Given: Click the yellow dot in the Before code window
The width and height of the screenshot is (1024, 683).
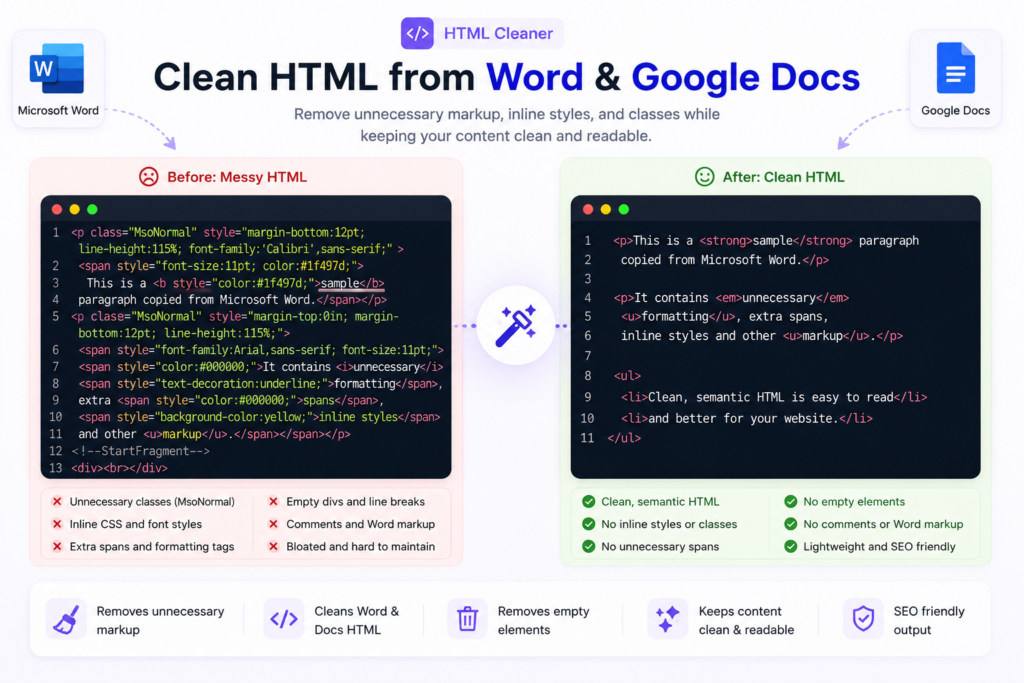Looking at the screenshot, I should coord(74,209).
